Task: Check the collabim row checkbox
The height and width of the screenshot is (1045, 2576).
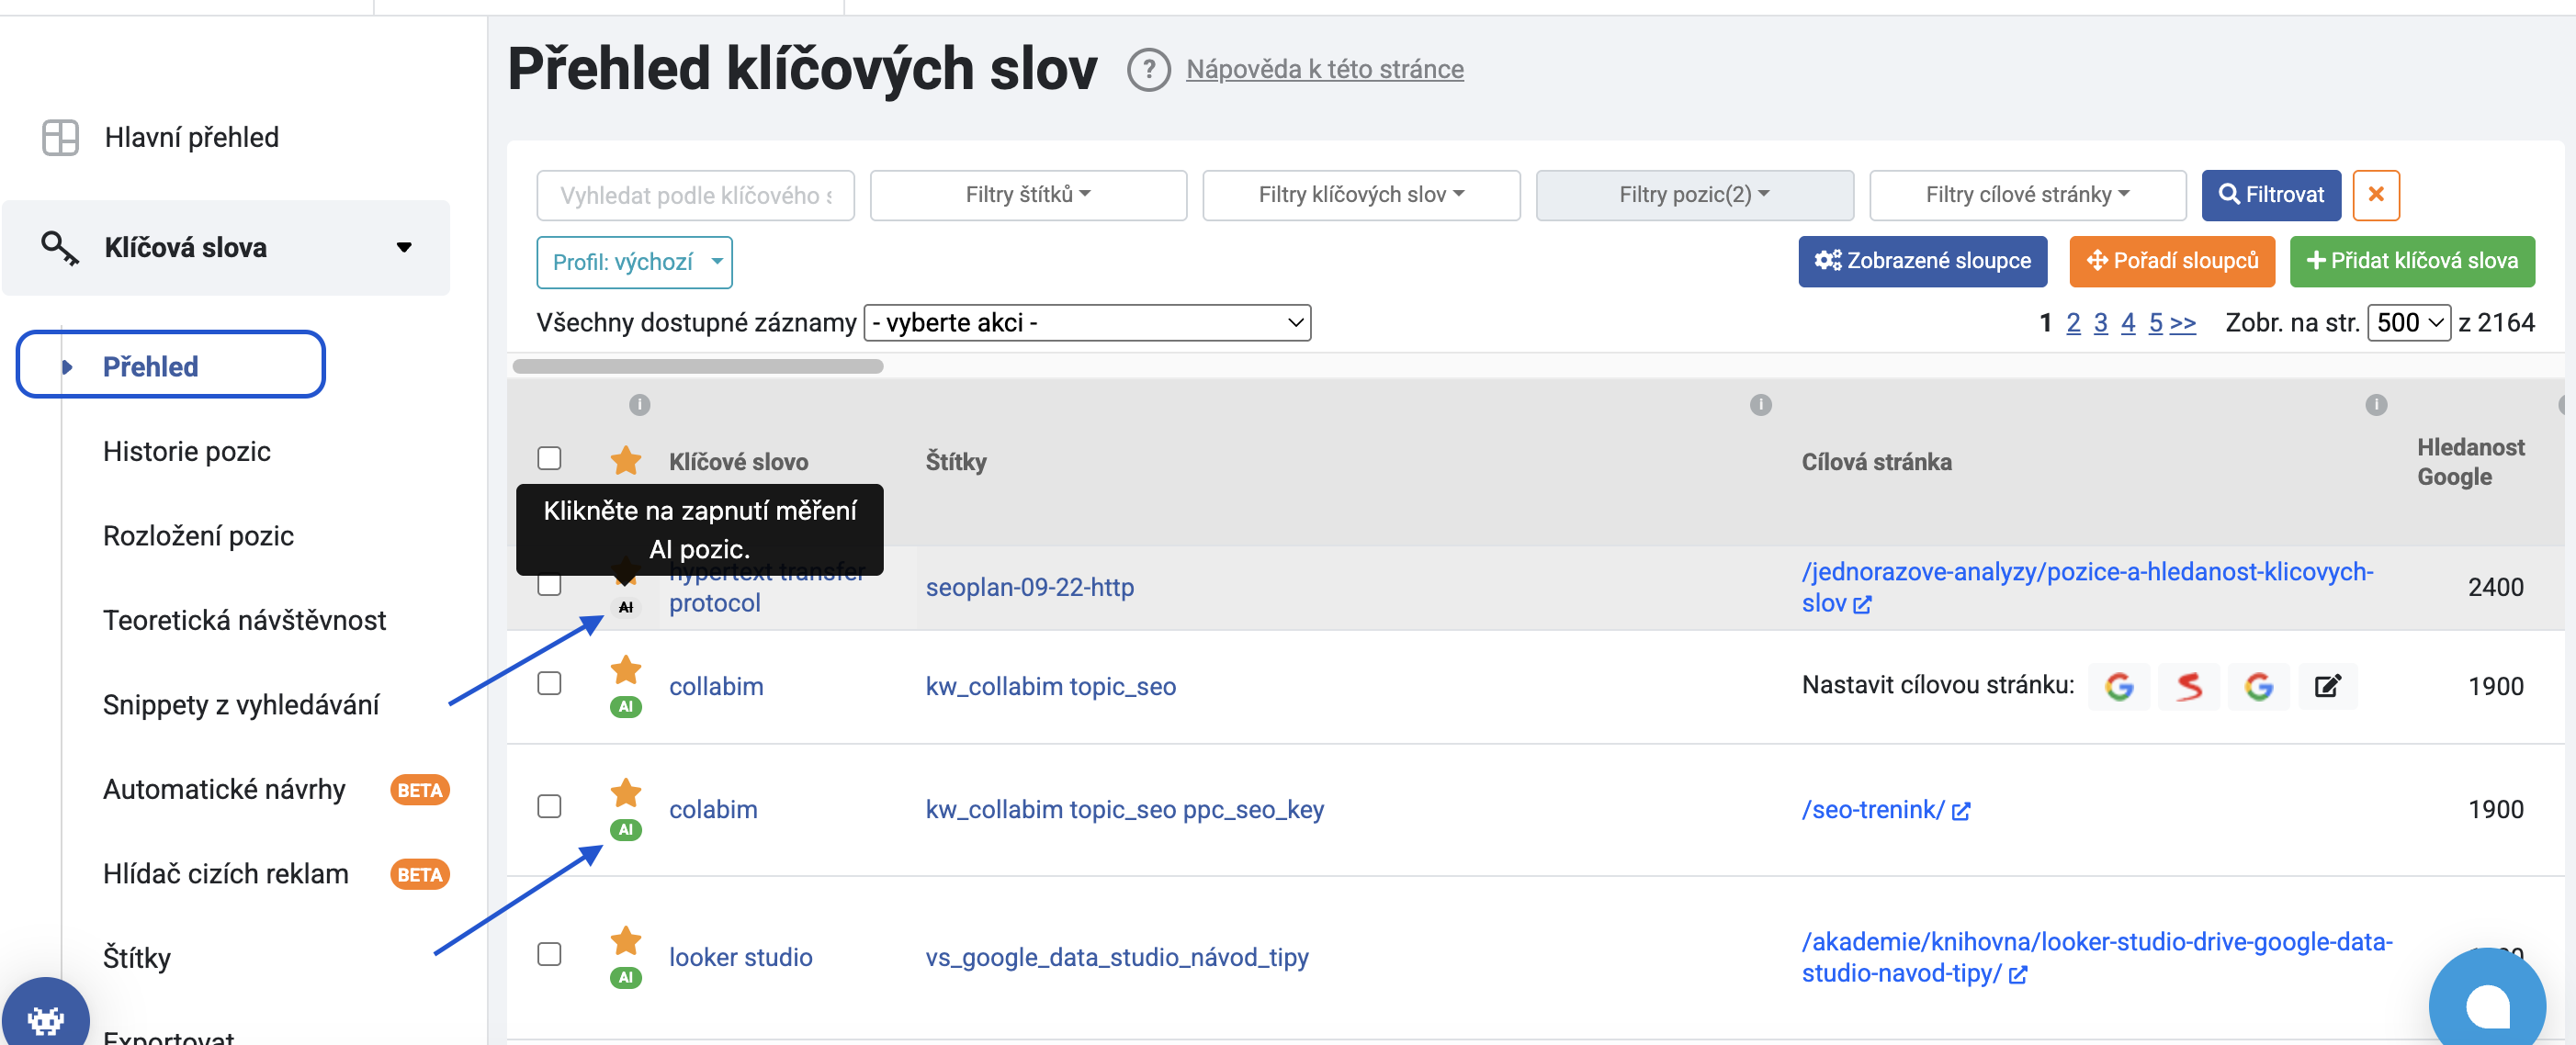Action: pyautogui.click(x=549, y=683)
